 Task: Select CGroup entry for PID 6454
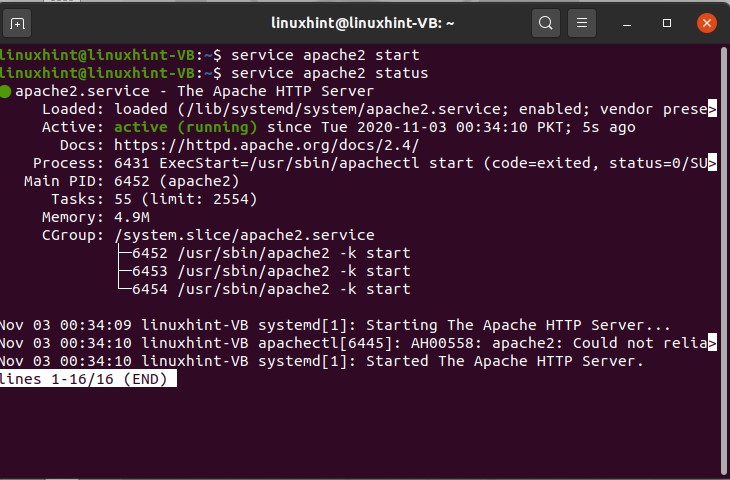coord(270,290)
